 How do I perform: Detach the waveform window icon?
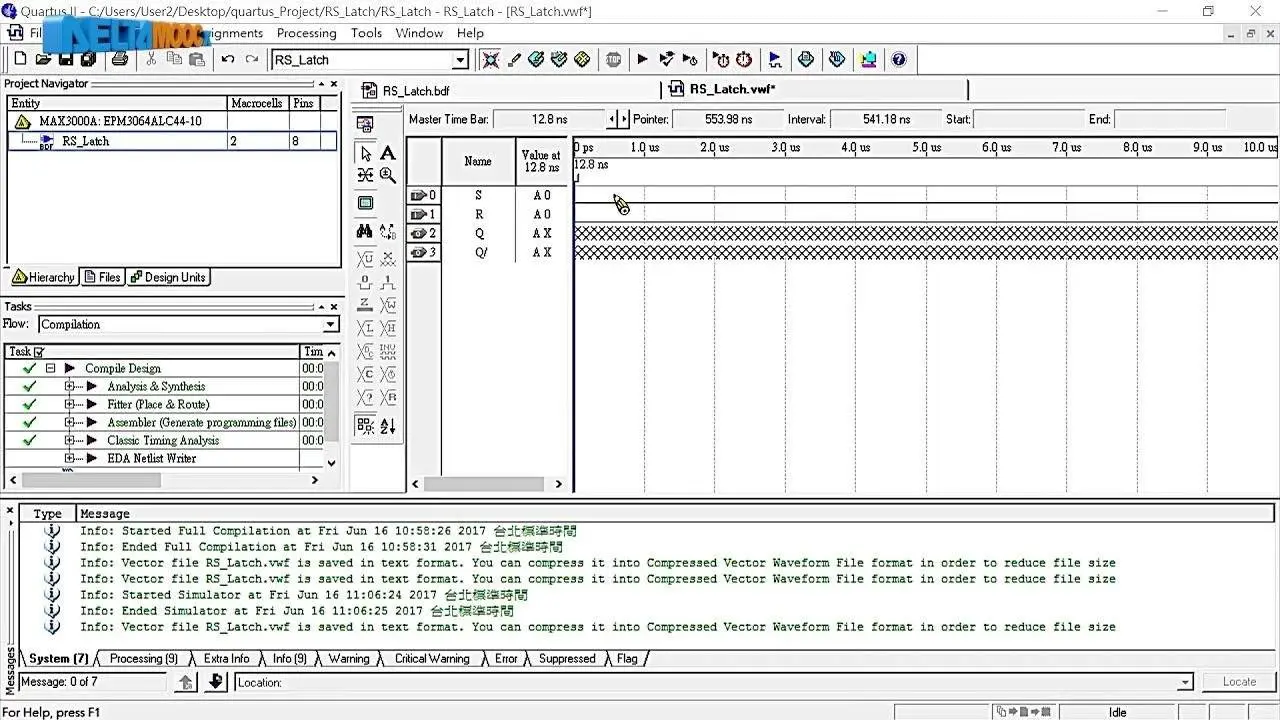click(x=365, y=124)
